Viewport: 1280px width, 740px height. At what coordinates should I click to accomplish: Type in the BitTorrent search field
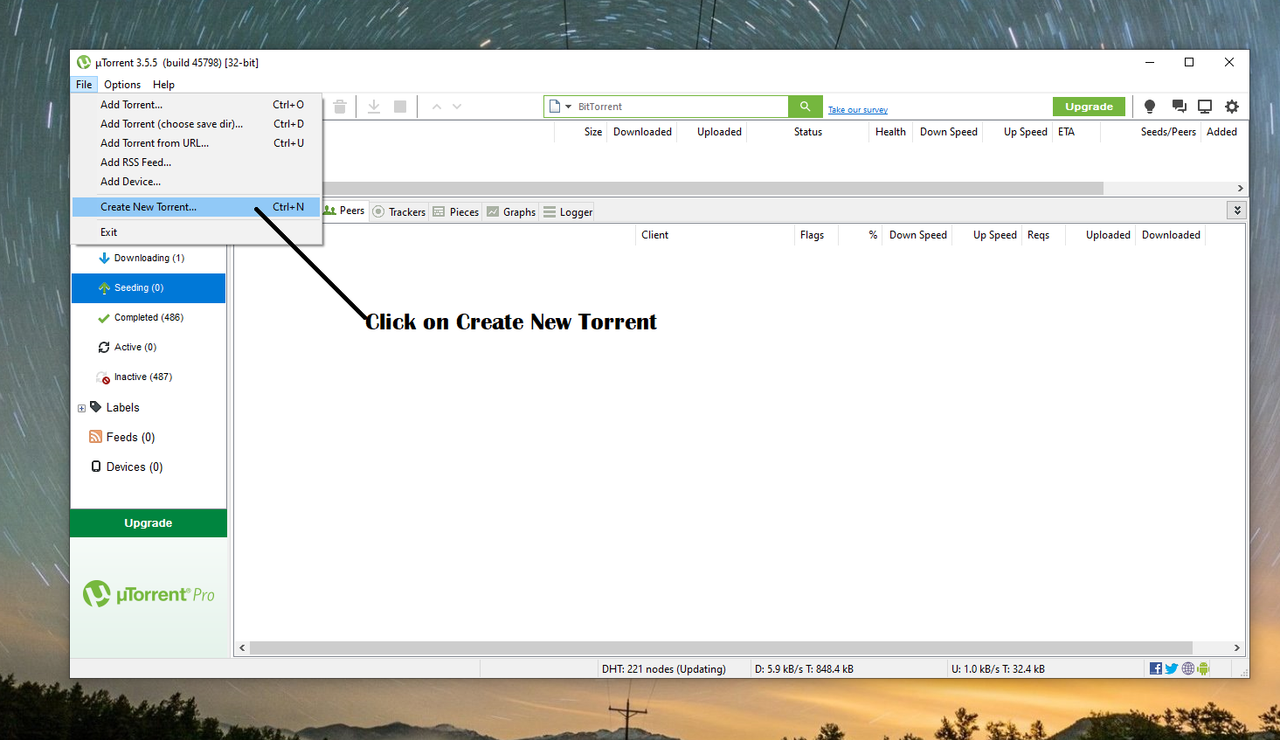tap(660, 106)
